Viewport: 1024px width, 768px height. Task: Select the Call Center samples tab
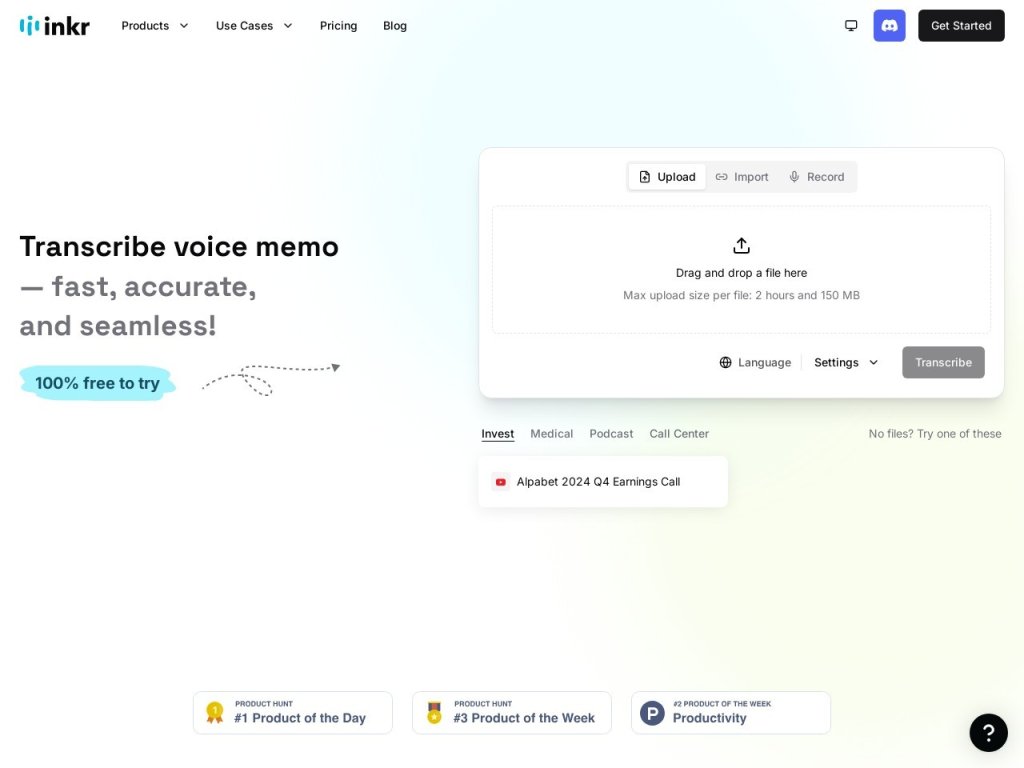tap(679, 434)
